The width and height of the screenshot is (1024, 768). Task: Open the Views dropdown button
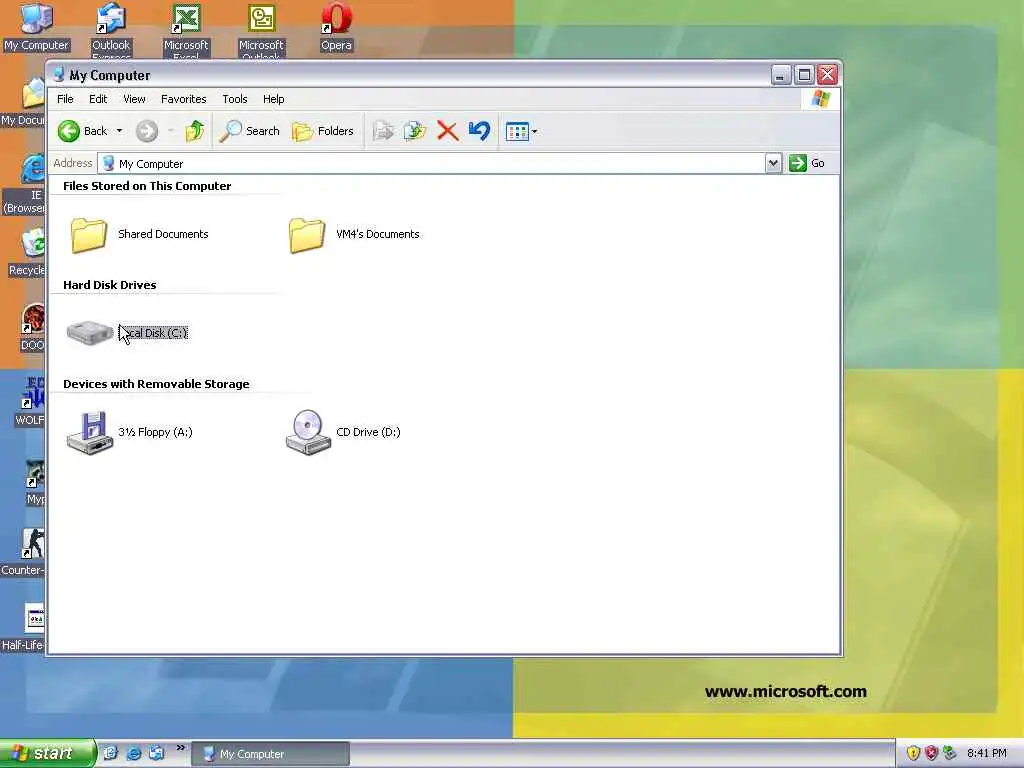522,131
